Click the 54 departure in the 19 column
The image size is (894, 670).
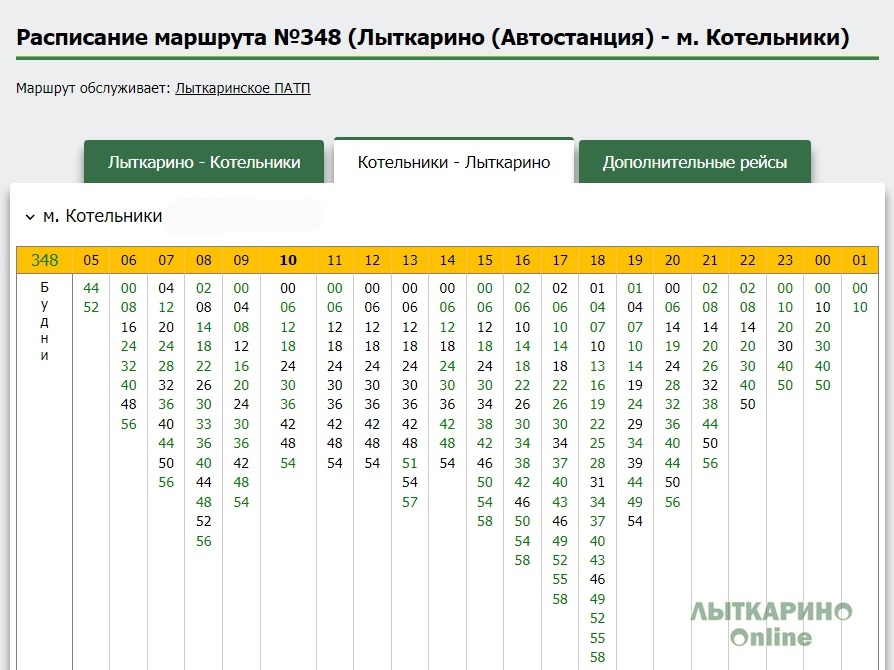(635, 521)
